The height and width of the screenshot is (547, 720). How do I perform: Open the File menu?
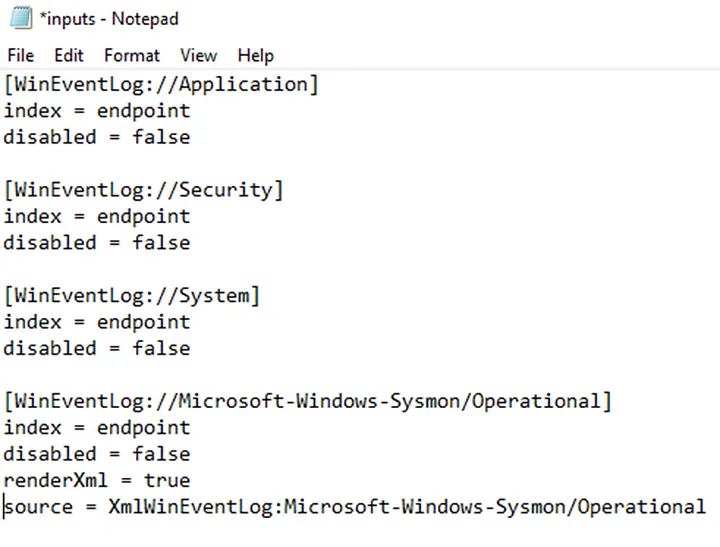21,56
